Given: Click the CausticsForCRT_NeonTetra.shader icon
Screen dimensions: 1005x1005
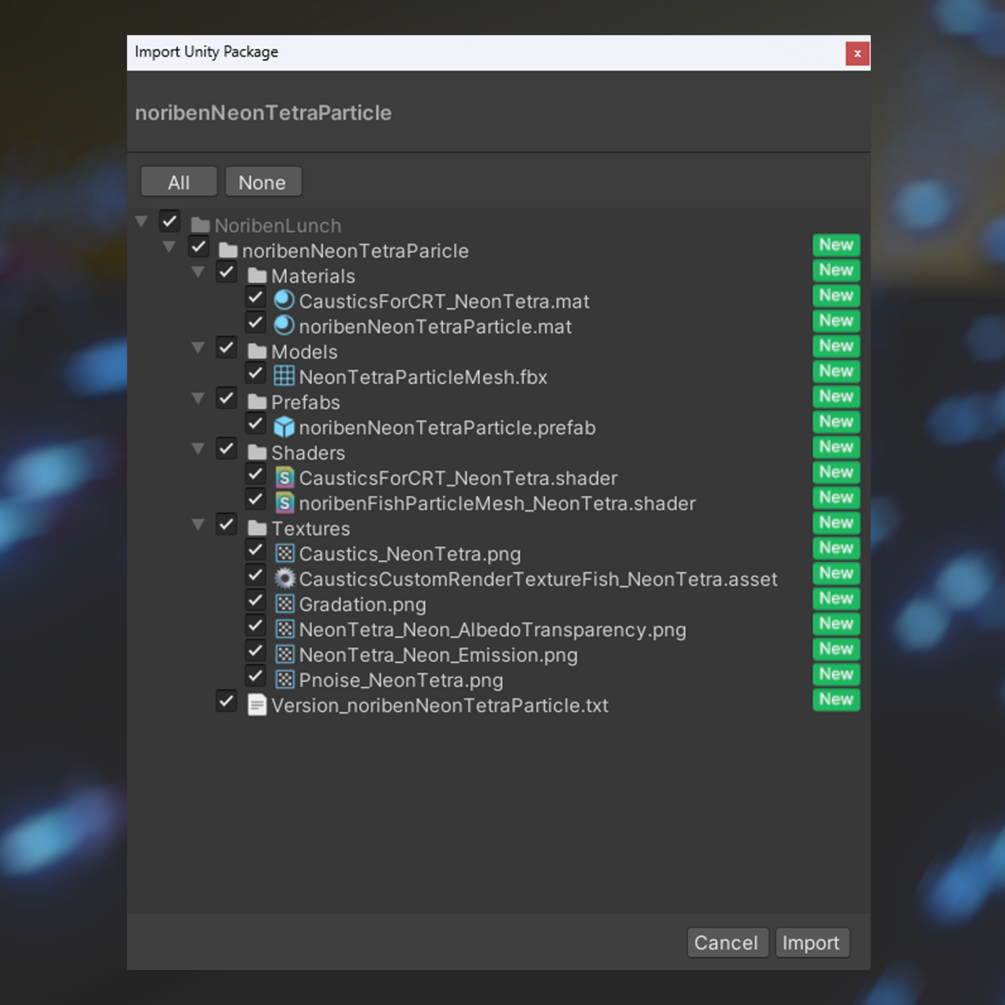Looking at the screenshot, I should [x=284, y=478].
